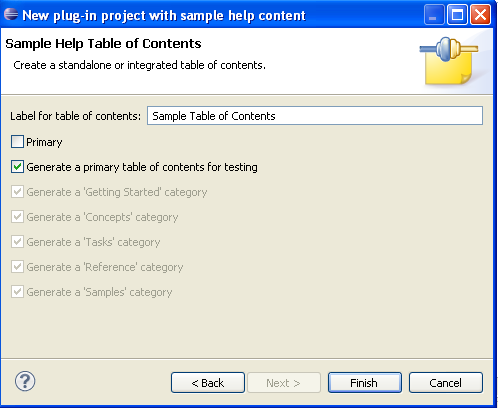Maximize the wizard dialog window
Screen dimensions: 498x408
[457, 15]
